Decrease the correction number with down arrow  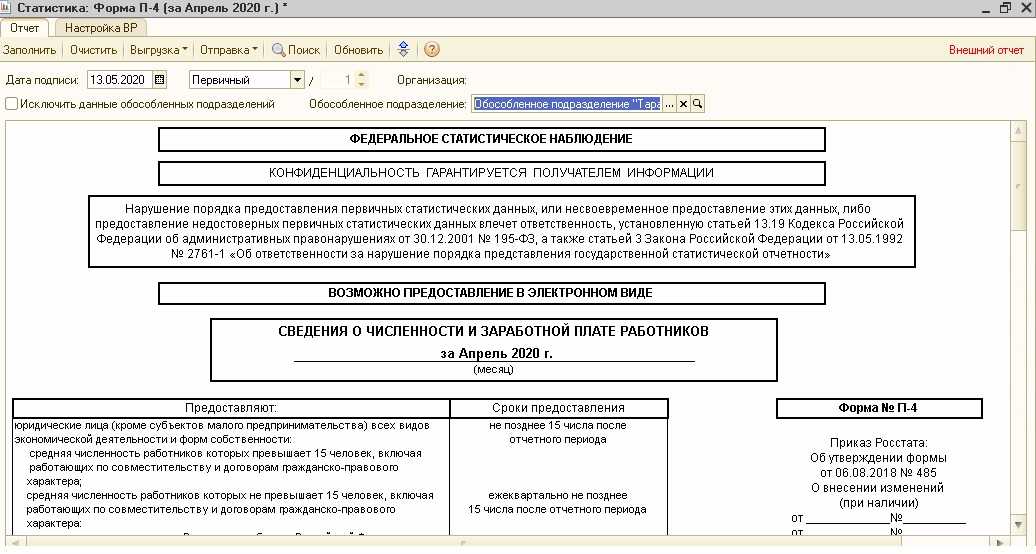[361, 84]
